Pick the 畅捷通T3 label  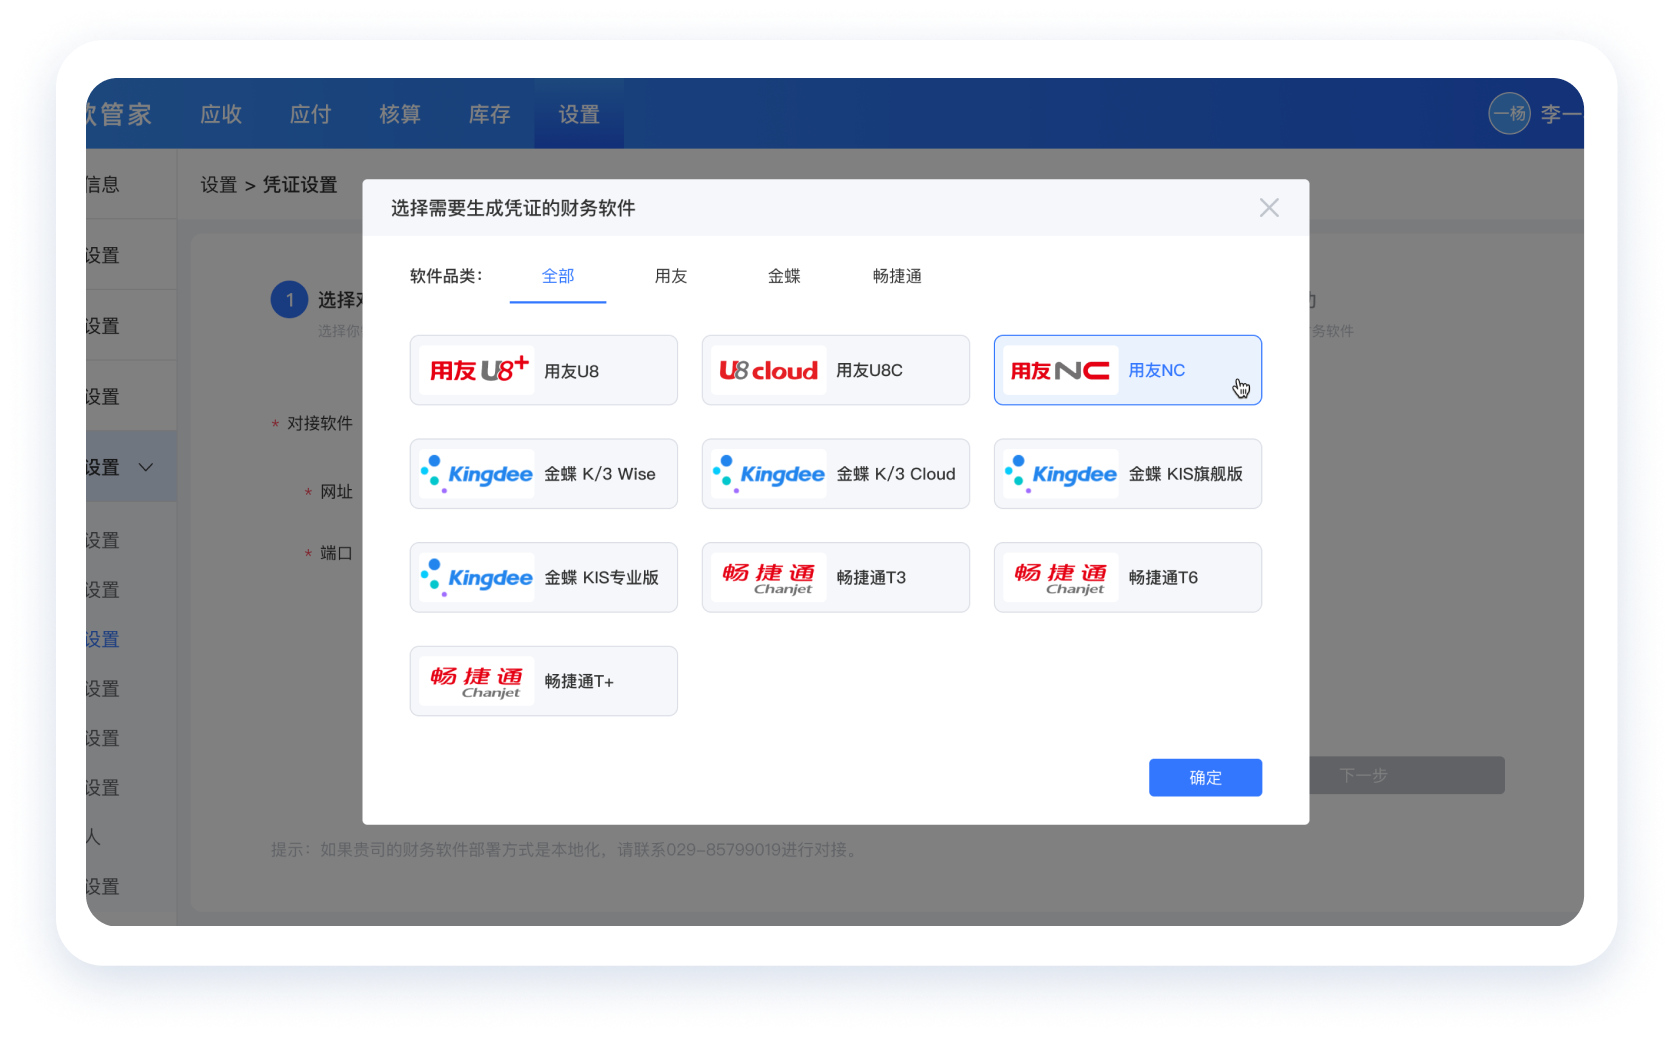point(871,577)
